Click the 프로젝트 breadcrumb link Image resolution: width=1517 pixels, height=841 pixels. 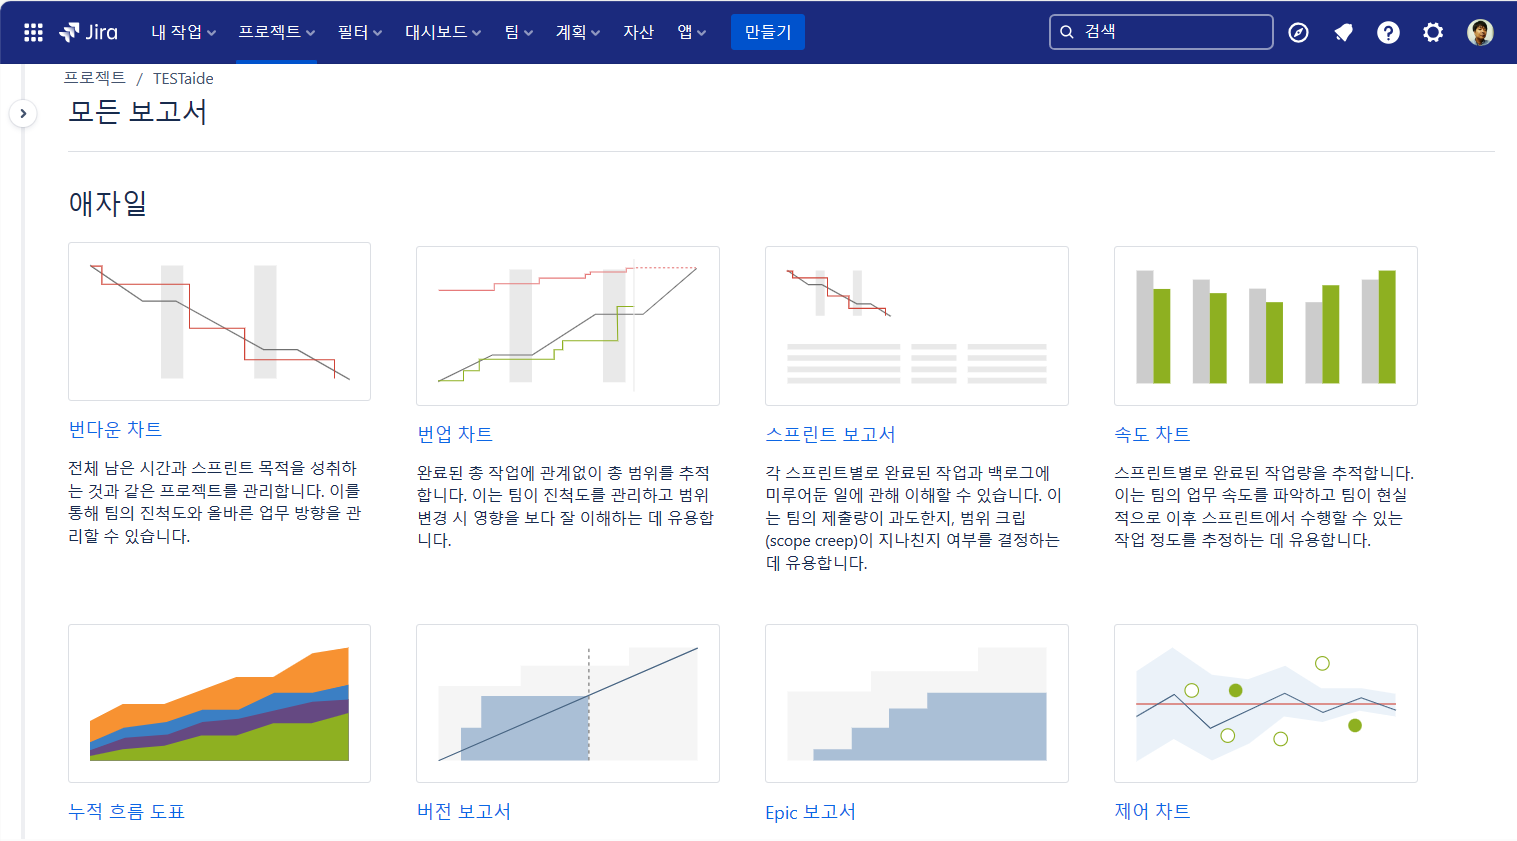pyautogui.click(x=95, y=78)
